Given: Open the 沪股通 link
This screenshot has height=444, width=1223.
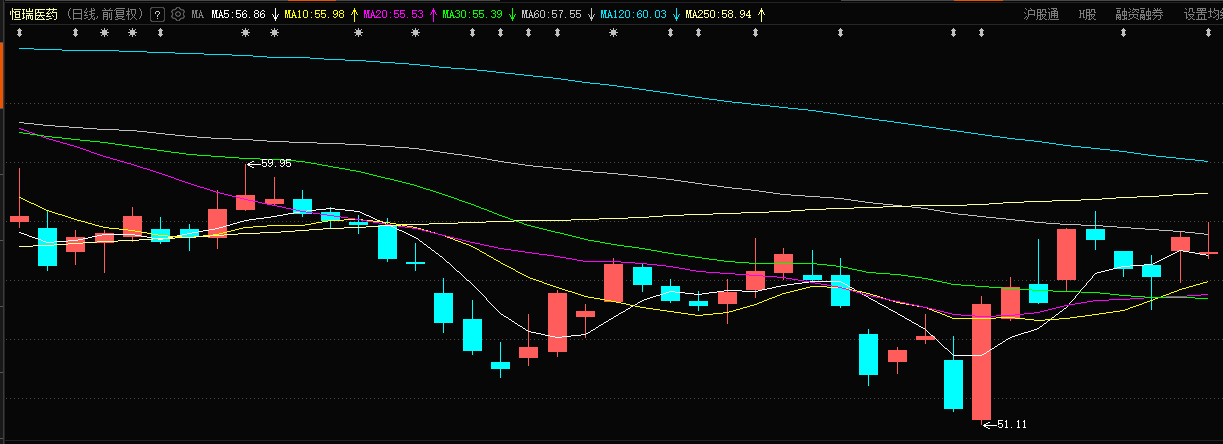Looking at the screenshot, I should [1041, 14].
